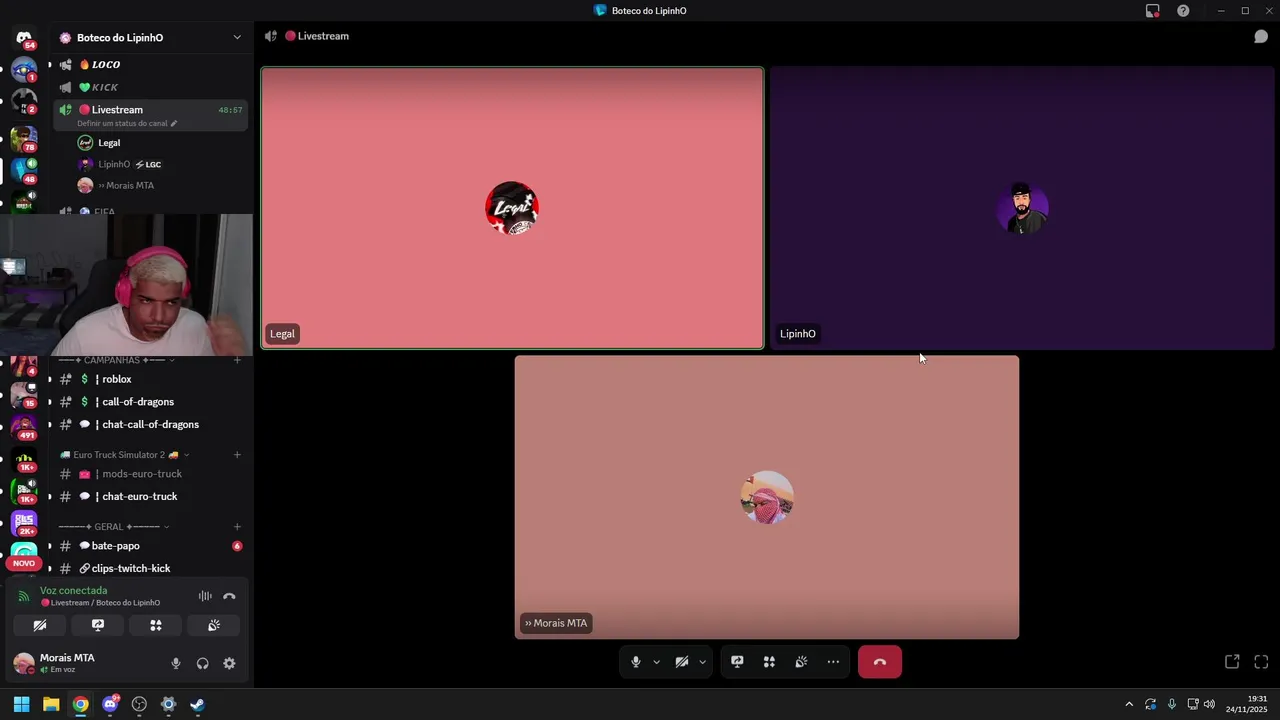Open the LOCO announcement channel
Image resolution: width=1280 pixels, height=720 pixels.
tap(150, 64)
